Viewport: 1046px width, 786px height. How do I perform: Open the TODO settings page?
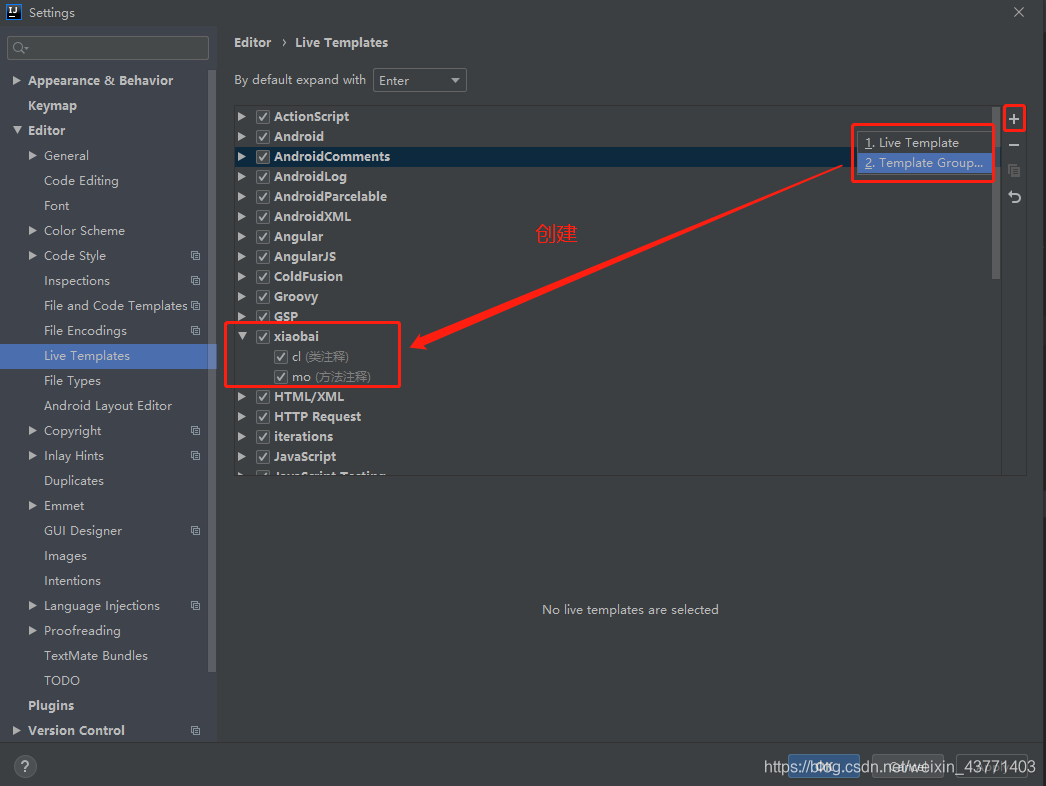pyautogui.click(x=61, y=681)
